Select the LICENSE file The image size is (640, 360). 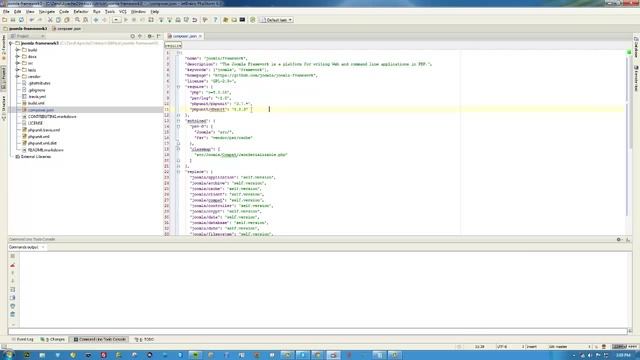coord(35,123)
